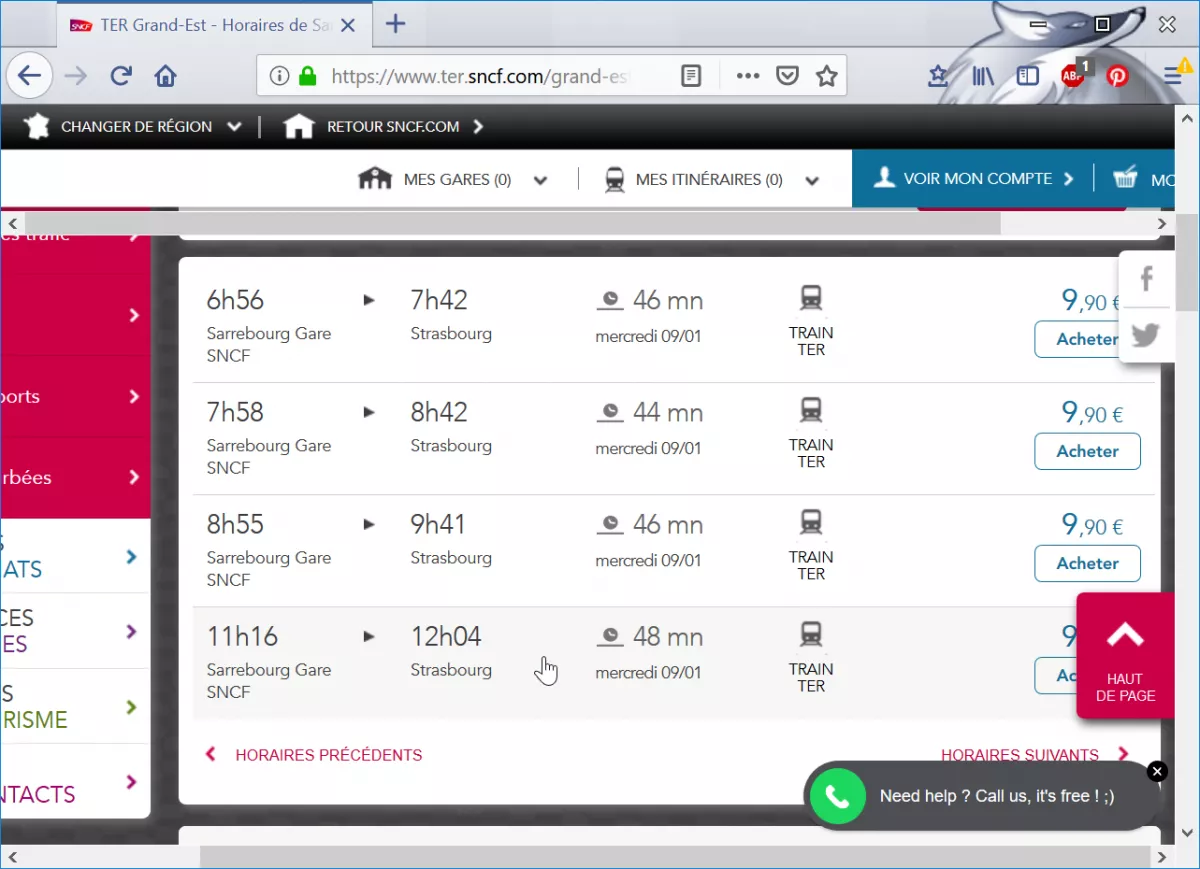Share on Facebook icon
The image size is (1200, 869).
(1146, 279)
